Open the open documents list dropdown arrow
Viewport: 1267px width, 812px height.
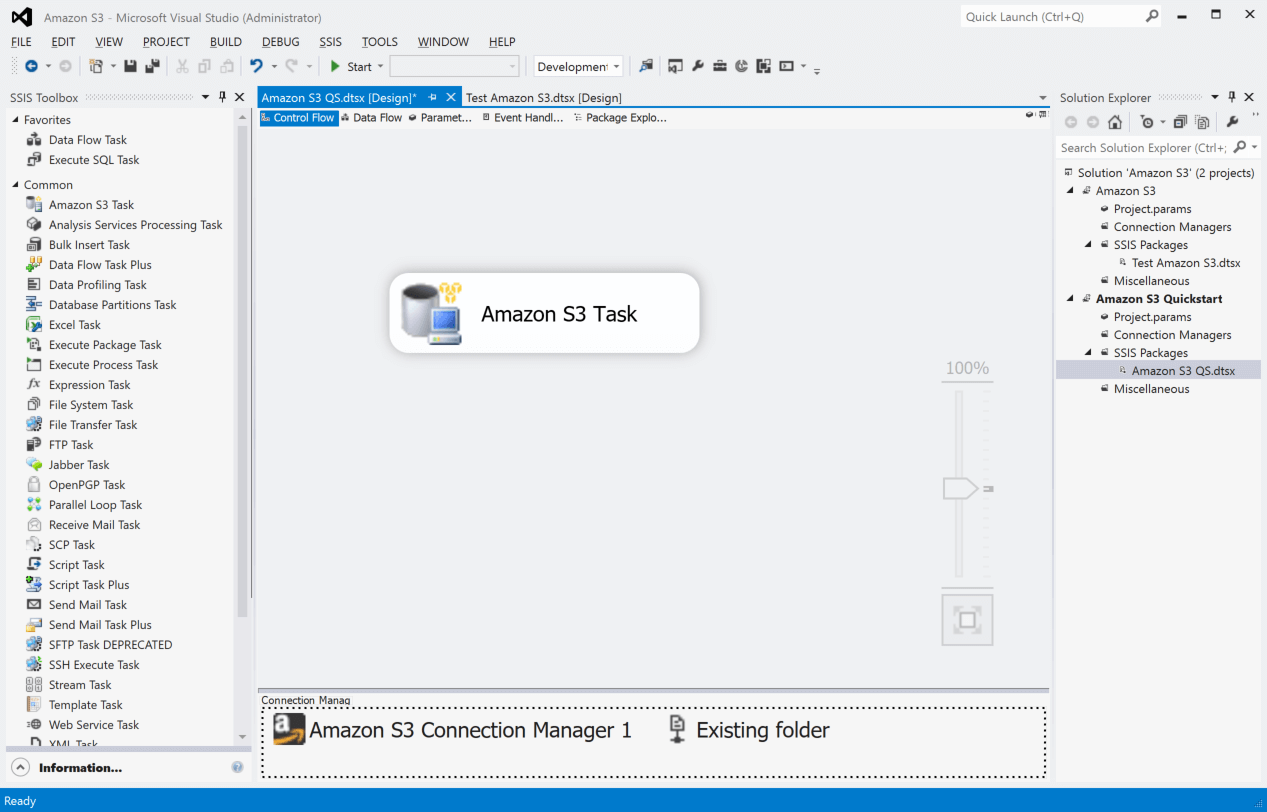(1043, 98)
